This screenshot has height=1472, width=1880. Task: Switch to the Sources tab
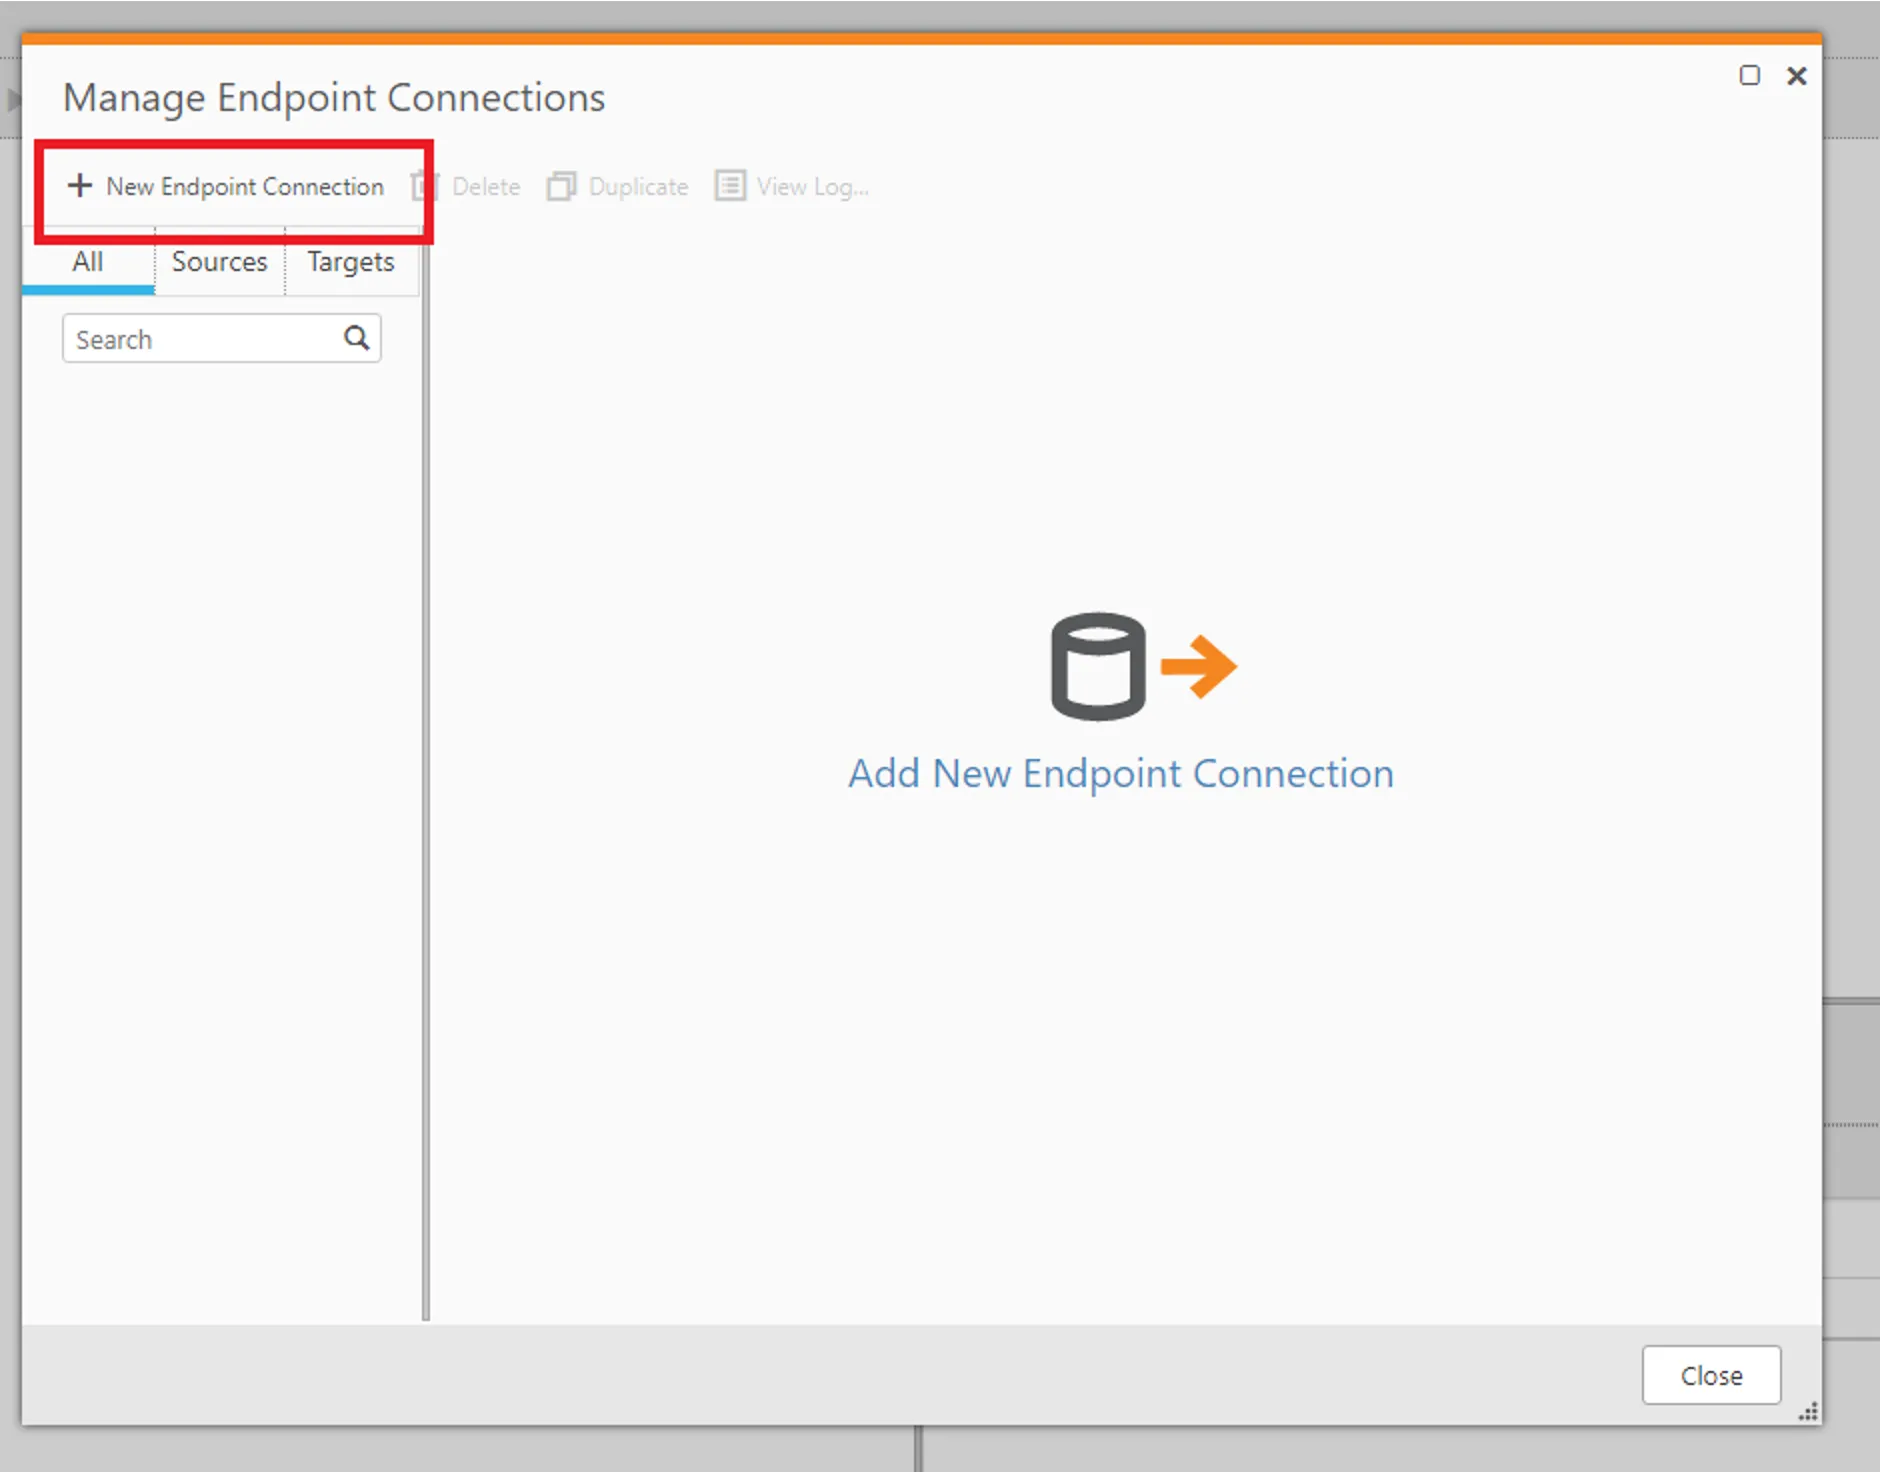pyautogui.click(x=219, y=261)
